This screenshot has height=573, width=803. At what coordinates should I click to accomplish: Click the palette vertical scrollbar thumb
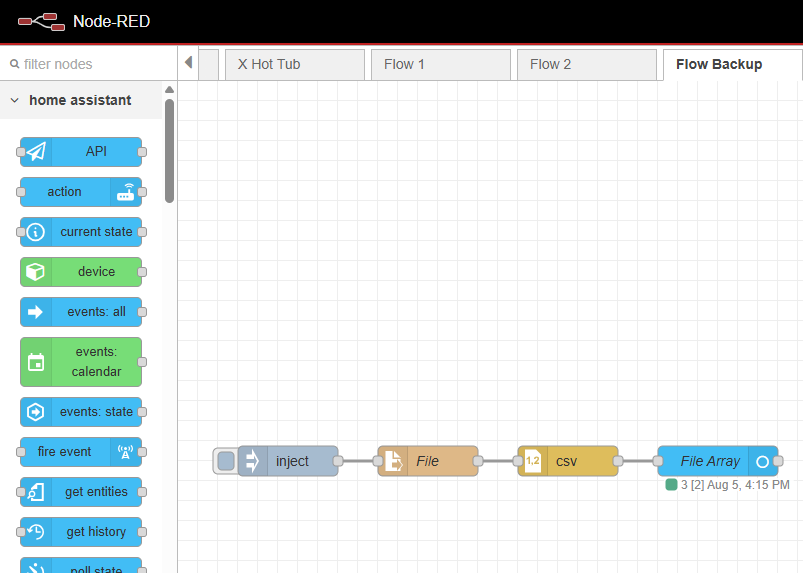(x=170, y=151)
